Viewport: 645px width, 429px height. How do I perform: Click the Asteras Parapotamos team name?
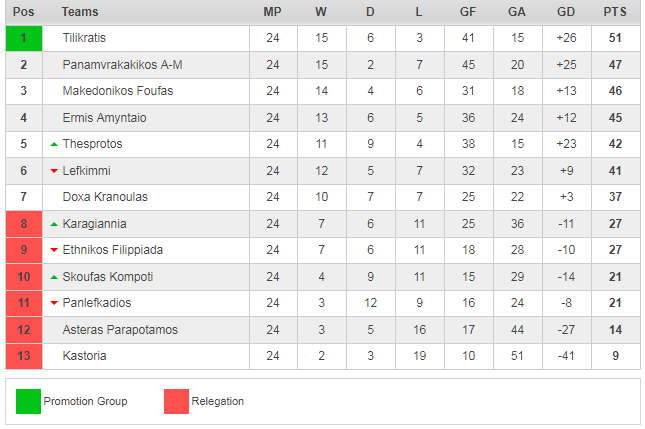[119, 330]
